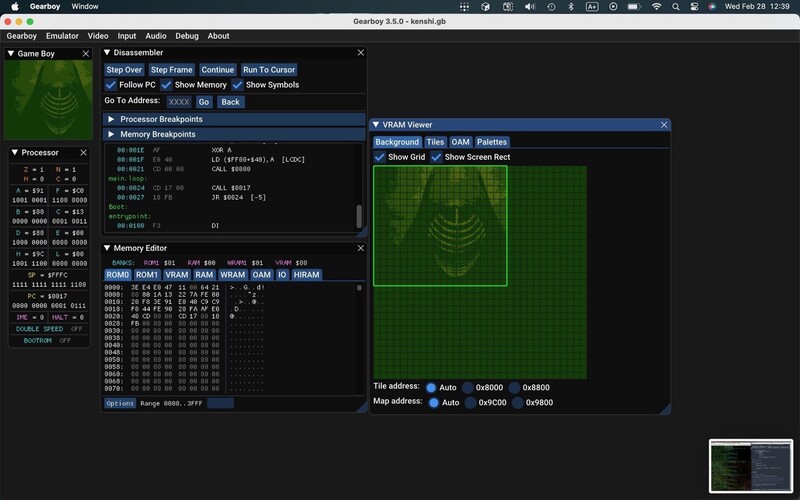Click the grid dots menu bar icon
800x500 pixels.
click(x=464, y=7)
